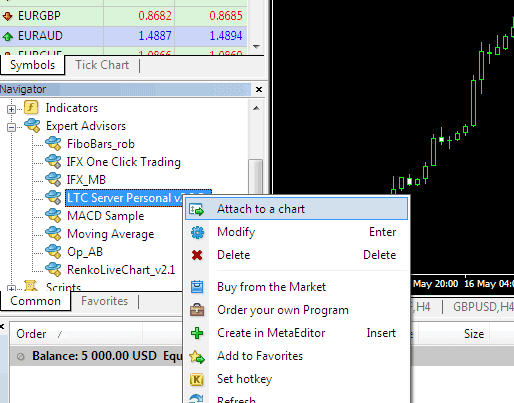Click the Order your own Program briefcase icon
The image size is (514, 403).
(x=197, y=310)
